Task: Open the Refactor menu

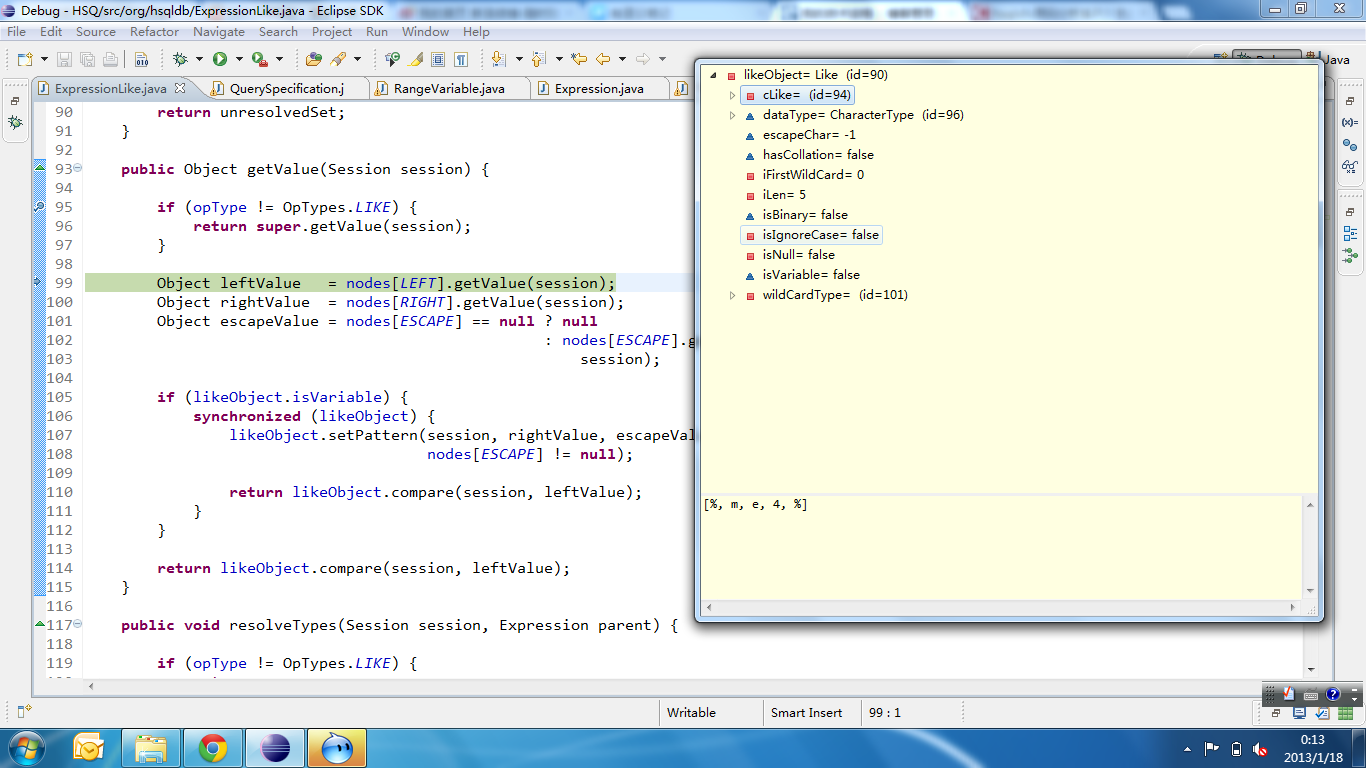Action: click(x=154, y=32)
